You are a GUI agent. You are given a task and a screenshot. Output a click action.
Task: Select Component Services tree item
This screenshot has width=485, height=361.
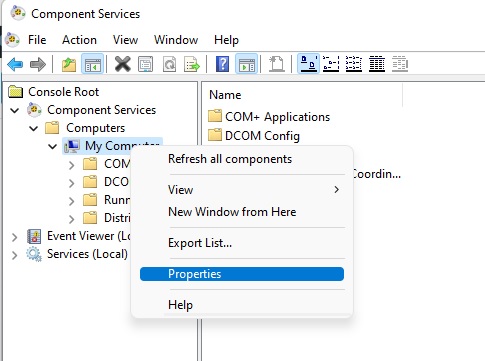102,110
